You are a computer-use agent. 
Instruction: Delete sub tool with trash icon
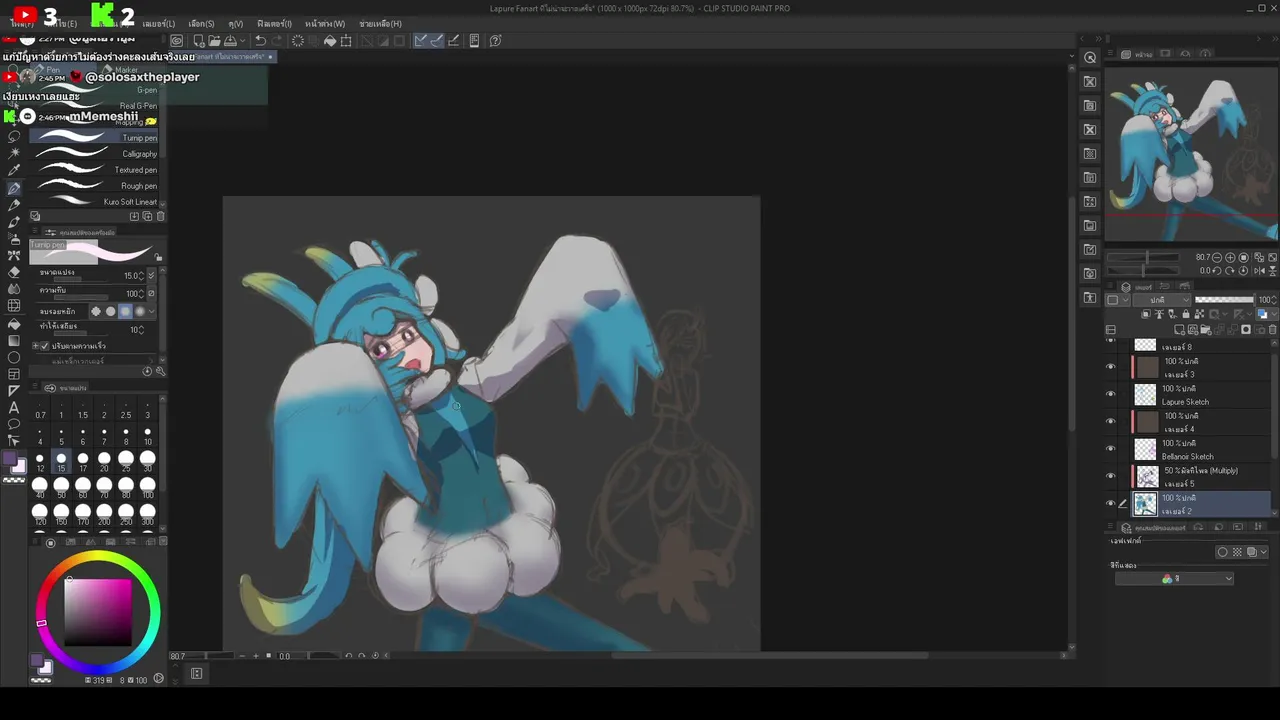(x=160, y=216)
